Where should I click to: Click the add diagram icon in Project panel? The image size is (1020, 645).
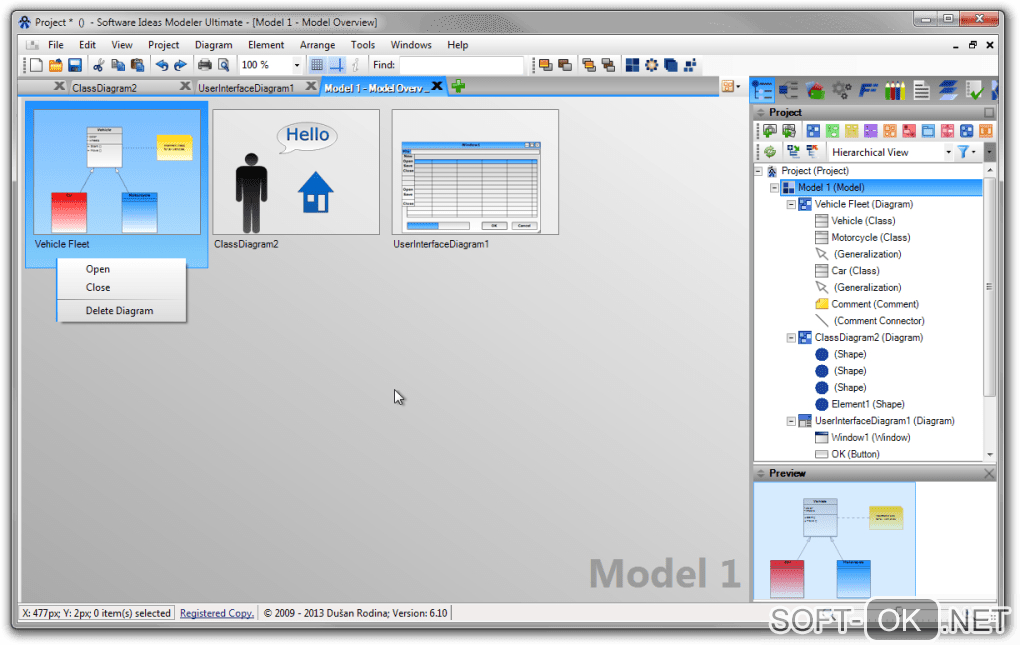click(x=770, y=131)
